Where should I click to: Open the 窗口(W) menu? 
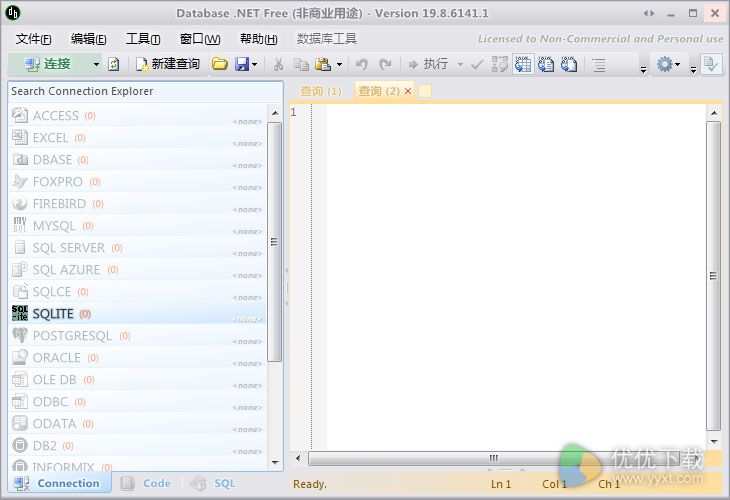(x=200, y=39)
